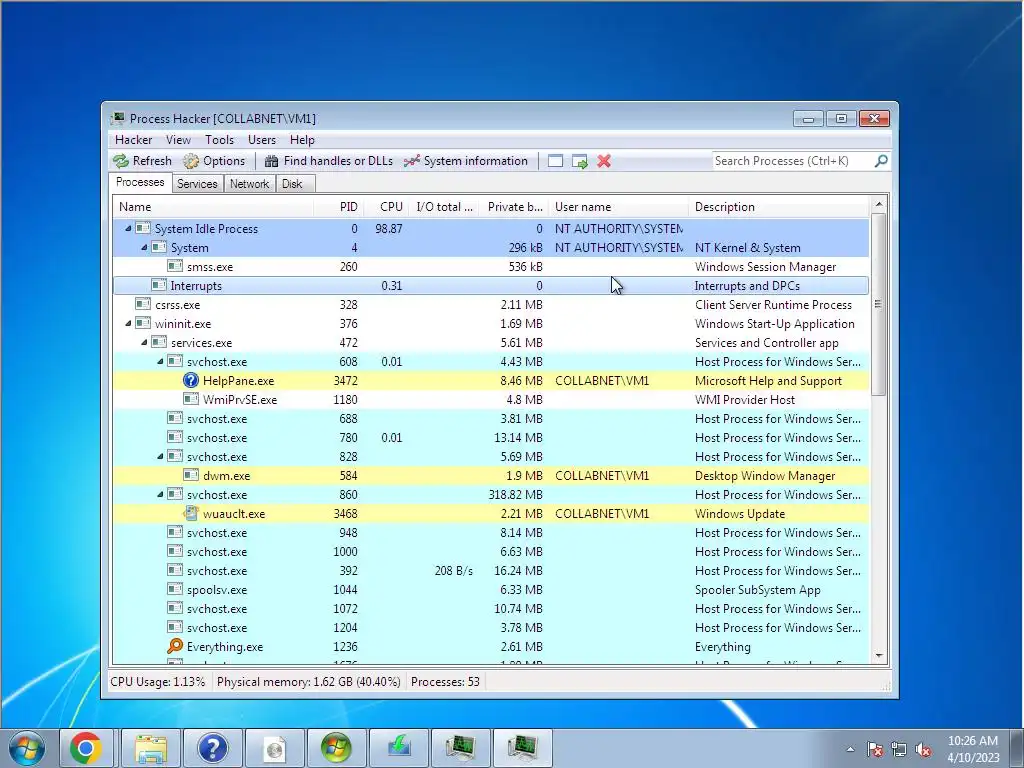Collapse svchost.exe PID 608 node

pos(160,361)
